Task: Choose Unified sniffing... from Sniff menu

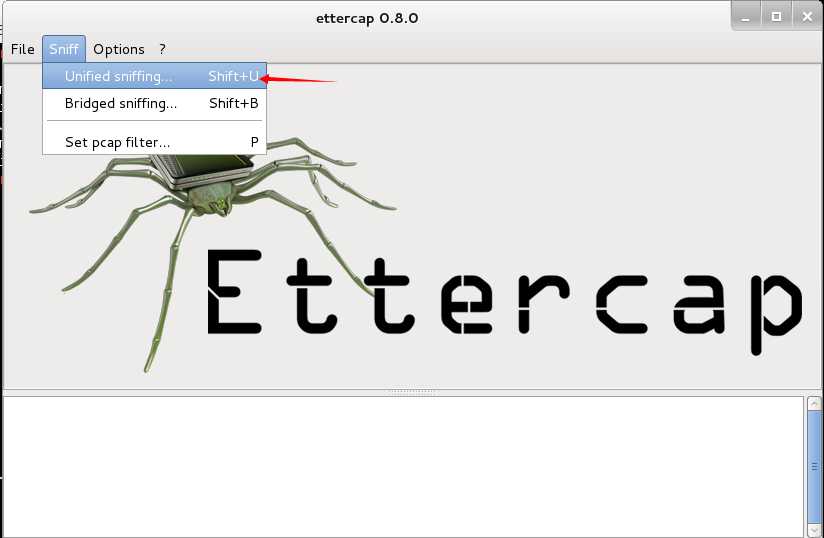Action: [x=154, y=76]
